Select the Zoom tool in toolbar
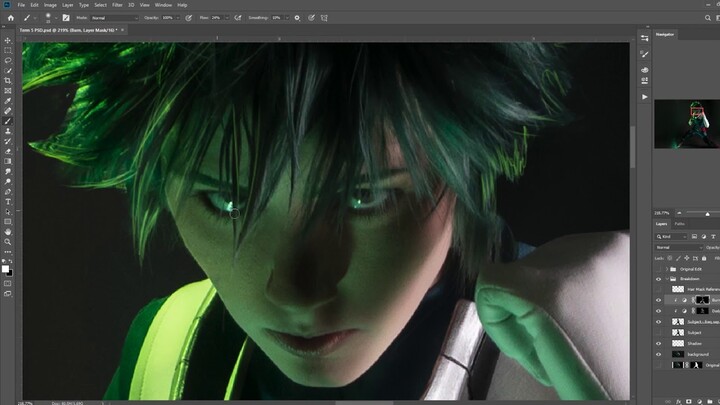 point(8,242)
